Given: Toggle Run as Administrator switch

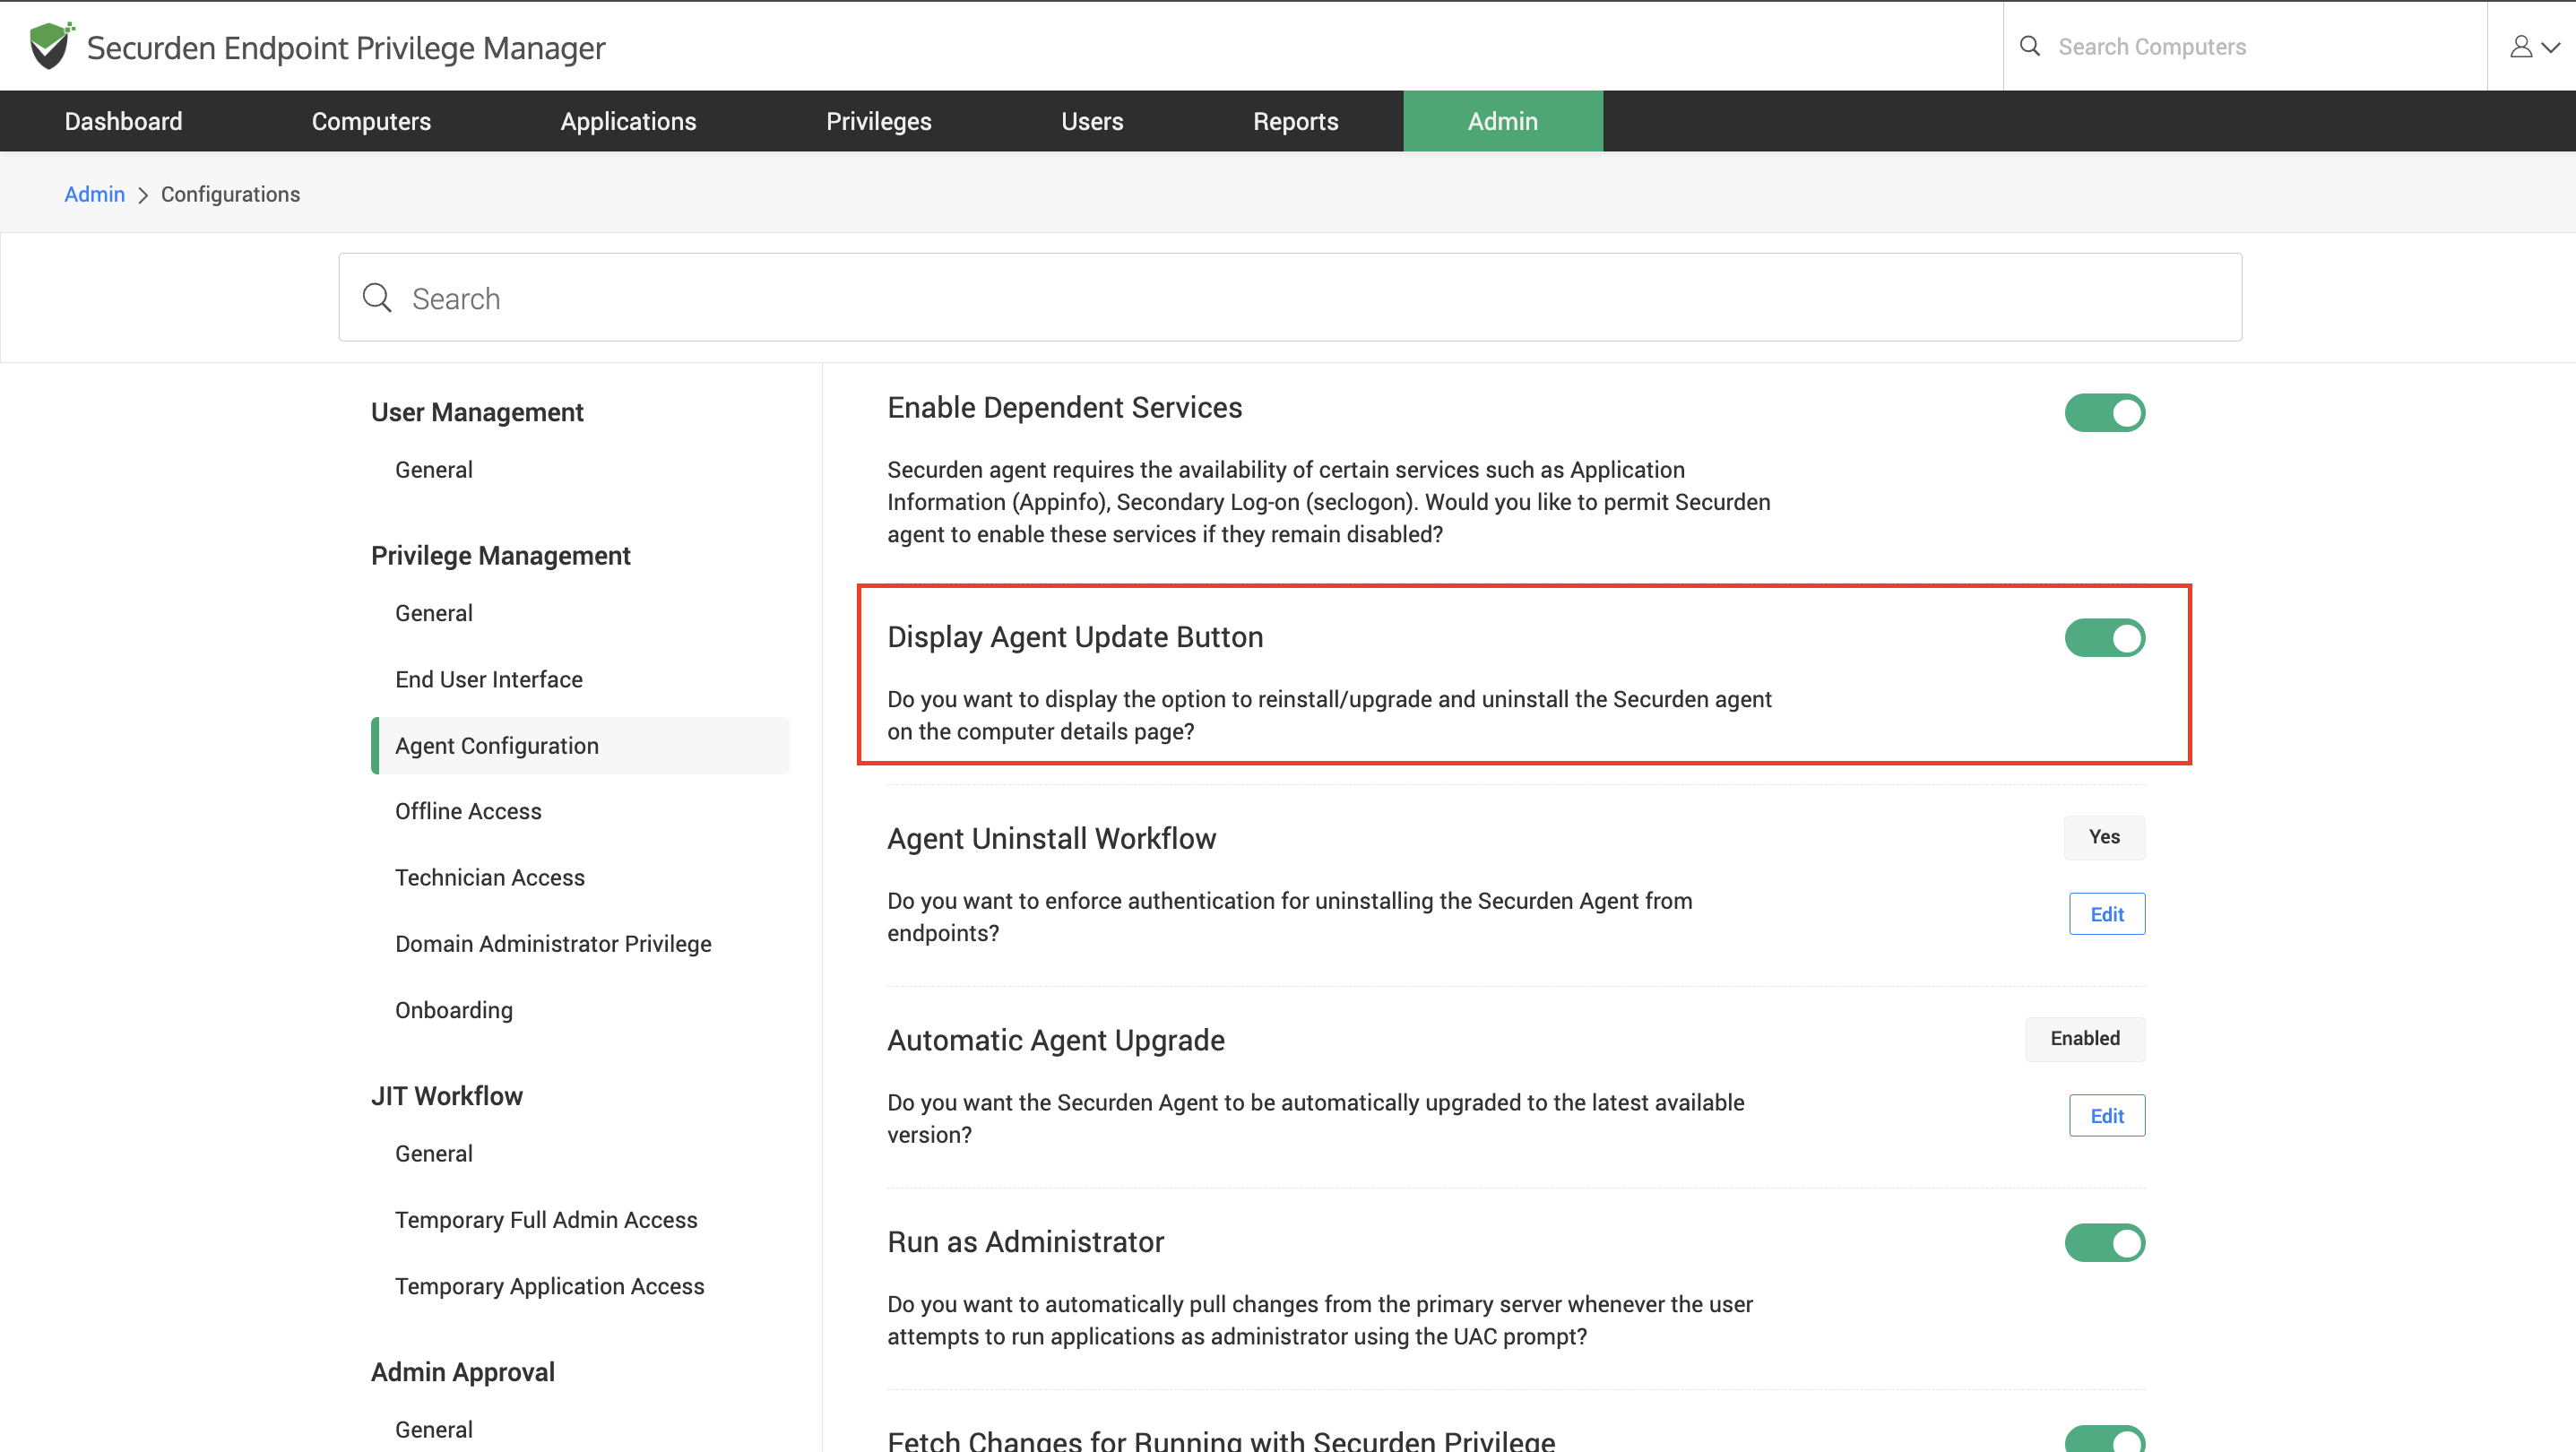Looking at the screenshot, I should tap(2105, 1243).
